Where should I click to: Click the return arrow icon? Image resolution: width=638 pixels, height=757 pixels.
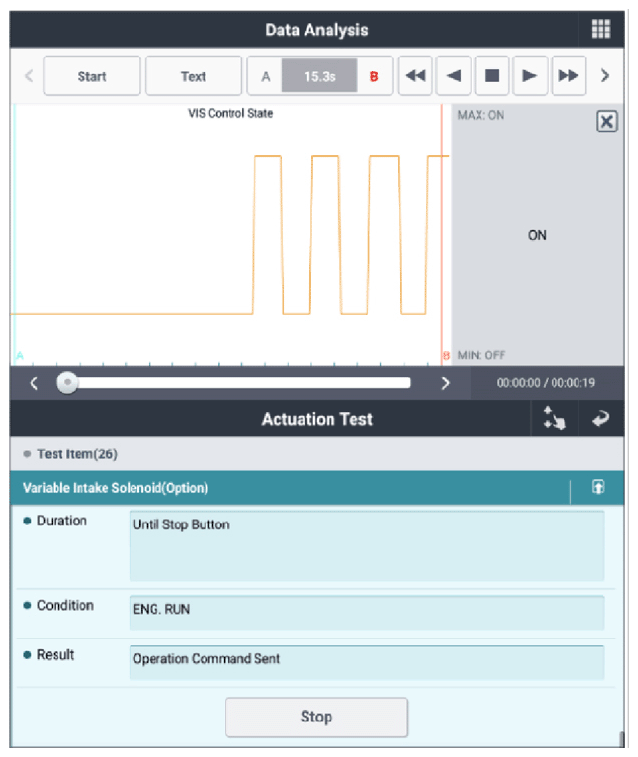[600, 420]
